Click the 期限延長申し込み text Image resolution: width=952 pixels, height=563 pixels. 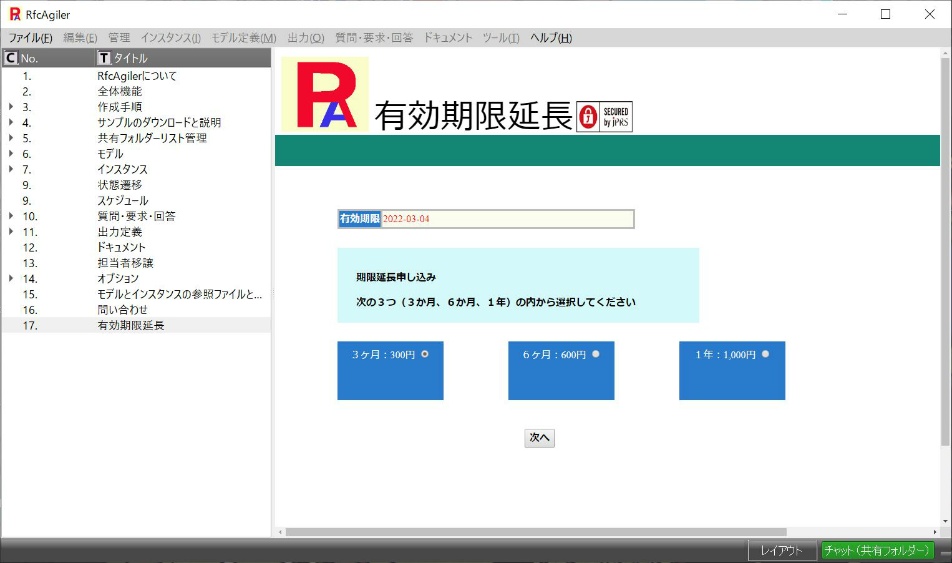[x=396, y=277]
